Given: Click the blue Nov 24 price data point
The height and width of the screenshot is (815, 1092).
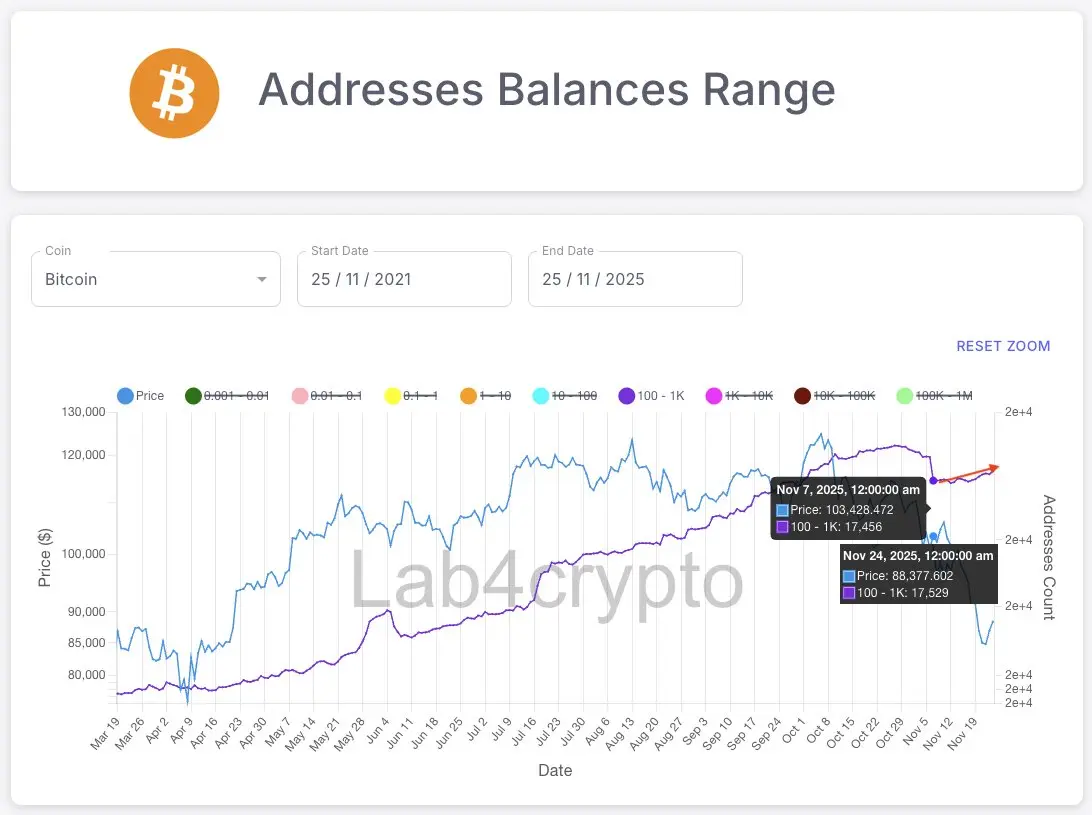Looking at the screenshot, I should (933, 536).
